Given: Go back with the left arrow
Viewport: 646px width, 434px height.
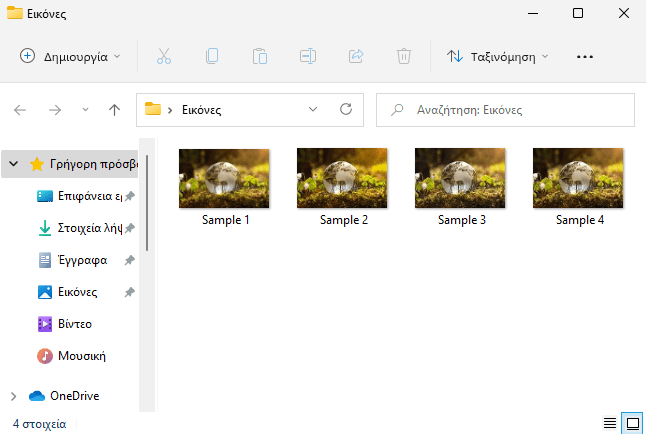Looking at the screenshot, I should click(x=20, y=110).
